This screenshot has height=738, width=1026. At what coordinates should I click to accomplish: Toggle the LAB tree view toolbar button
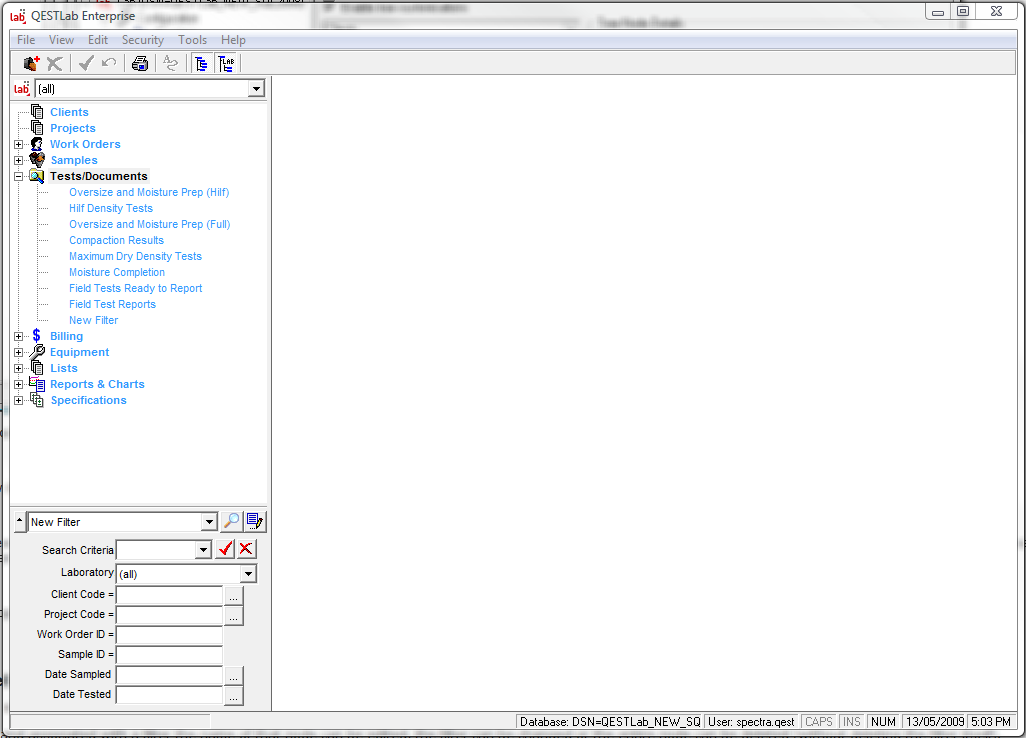(x=226, y=64)
